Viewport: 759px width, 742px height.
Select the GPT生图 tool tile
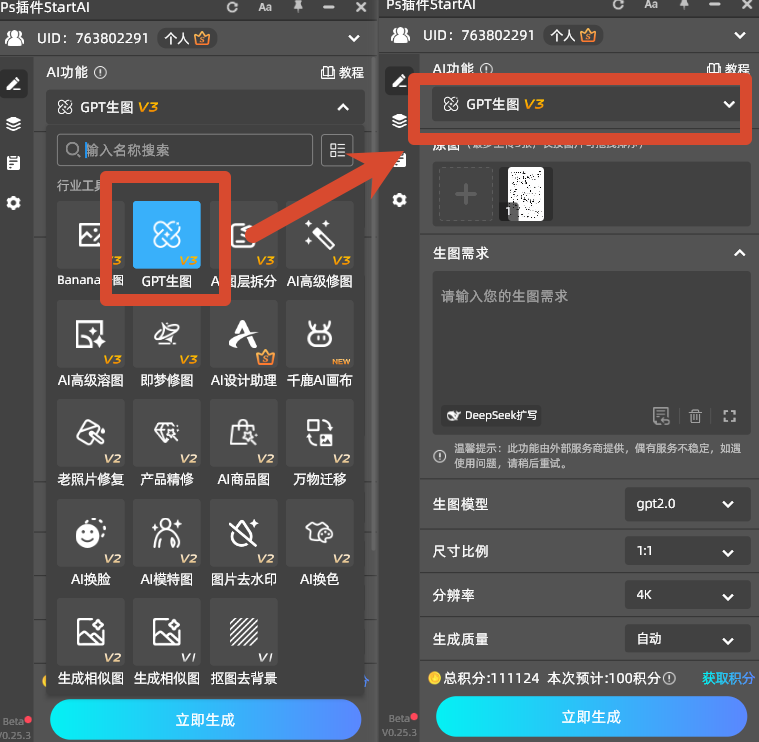pyautogui.click(x=167, y=235)
